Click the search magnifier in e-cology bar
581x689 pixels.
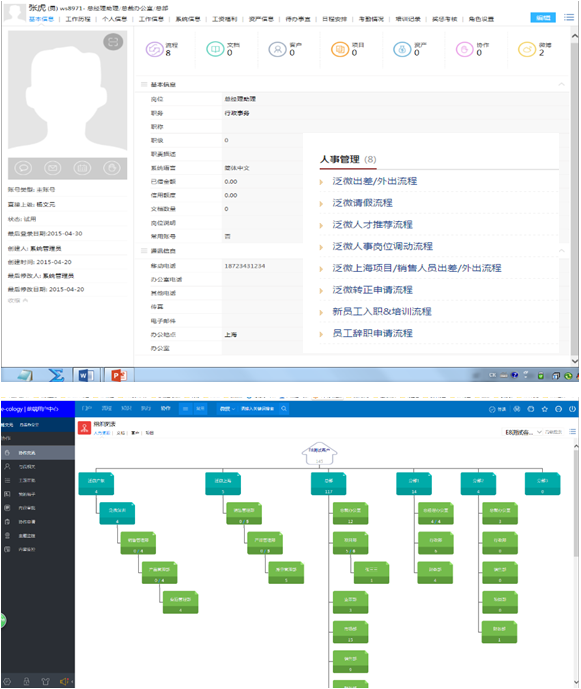pos(284,409)
